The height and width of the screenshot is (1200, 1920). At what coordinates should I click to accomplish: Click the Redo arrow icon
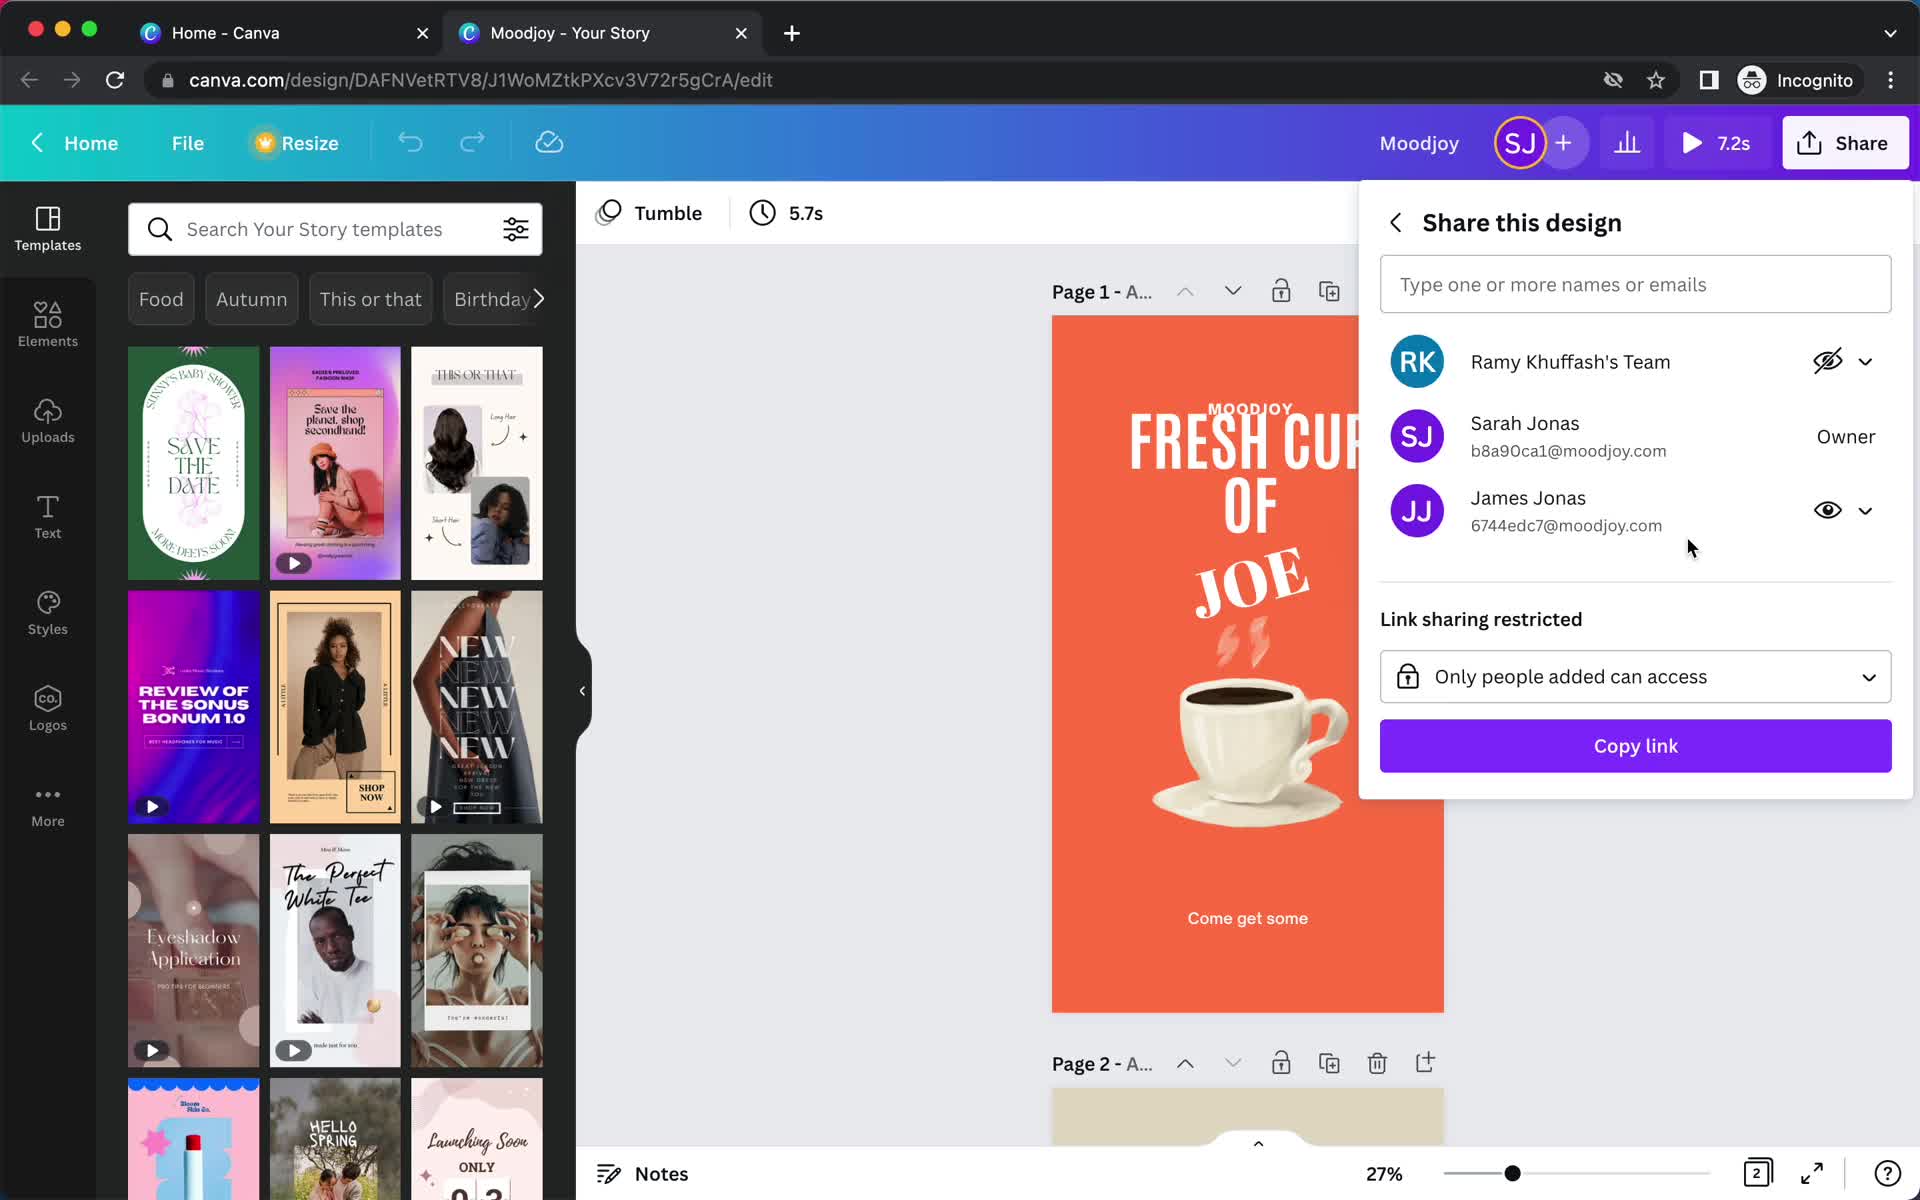[471, 142]
